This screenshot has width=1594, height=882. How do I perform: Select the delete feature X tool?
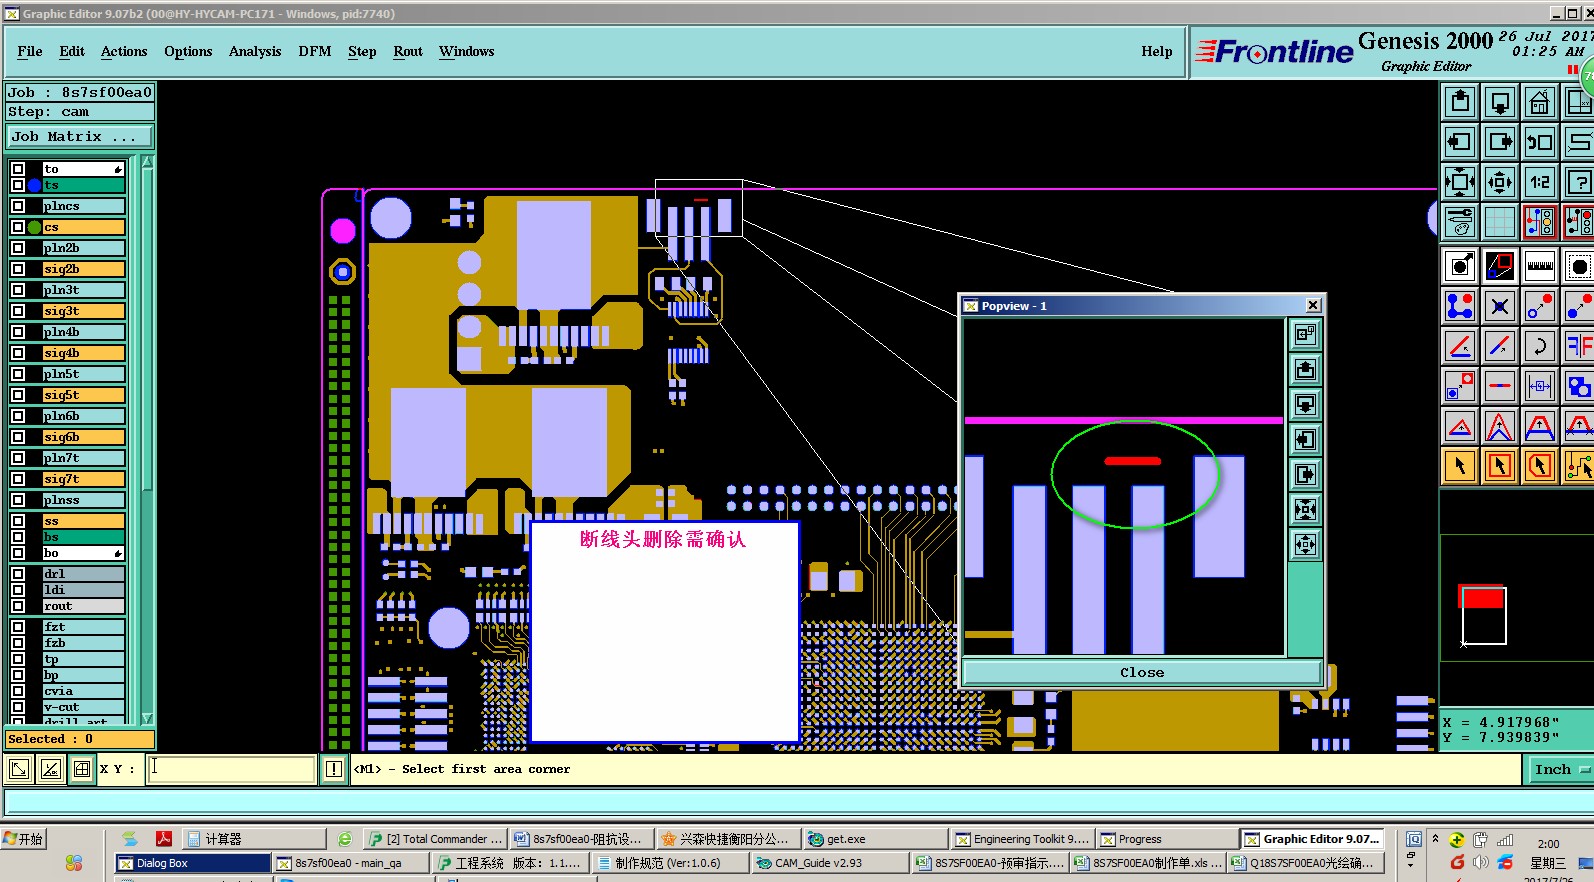1500,306
